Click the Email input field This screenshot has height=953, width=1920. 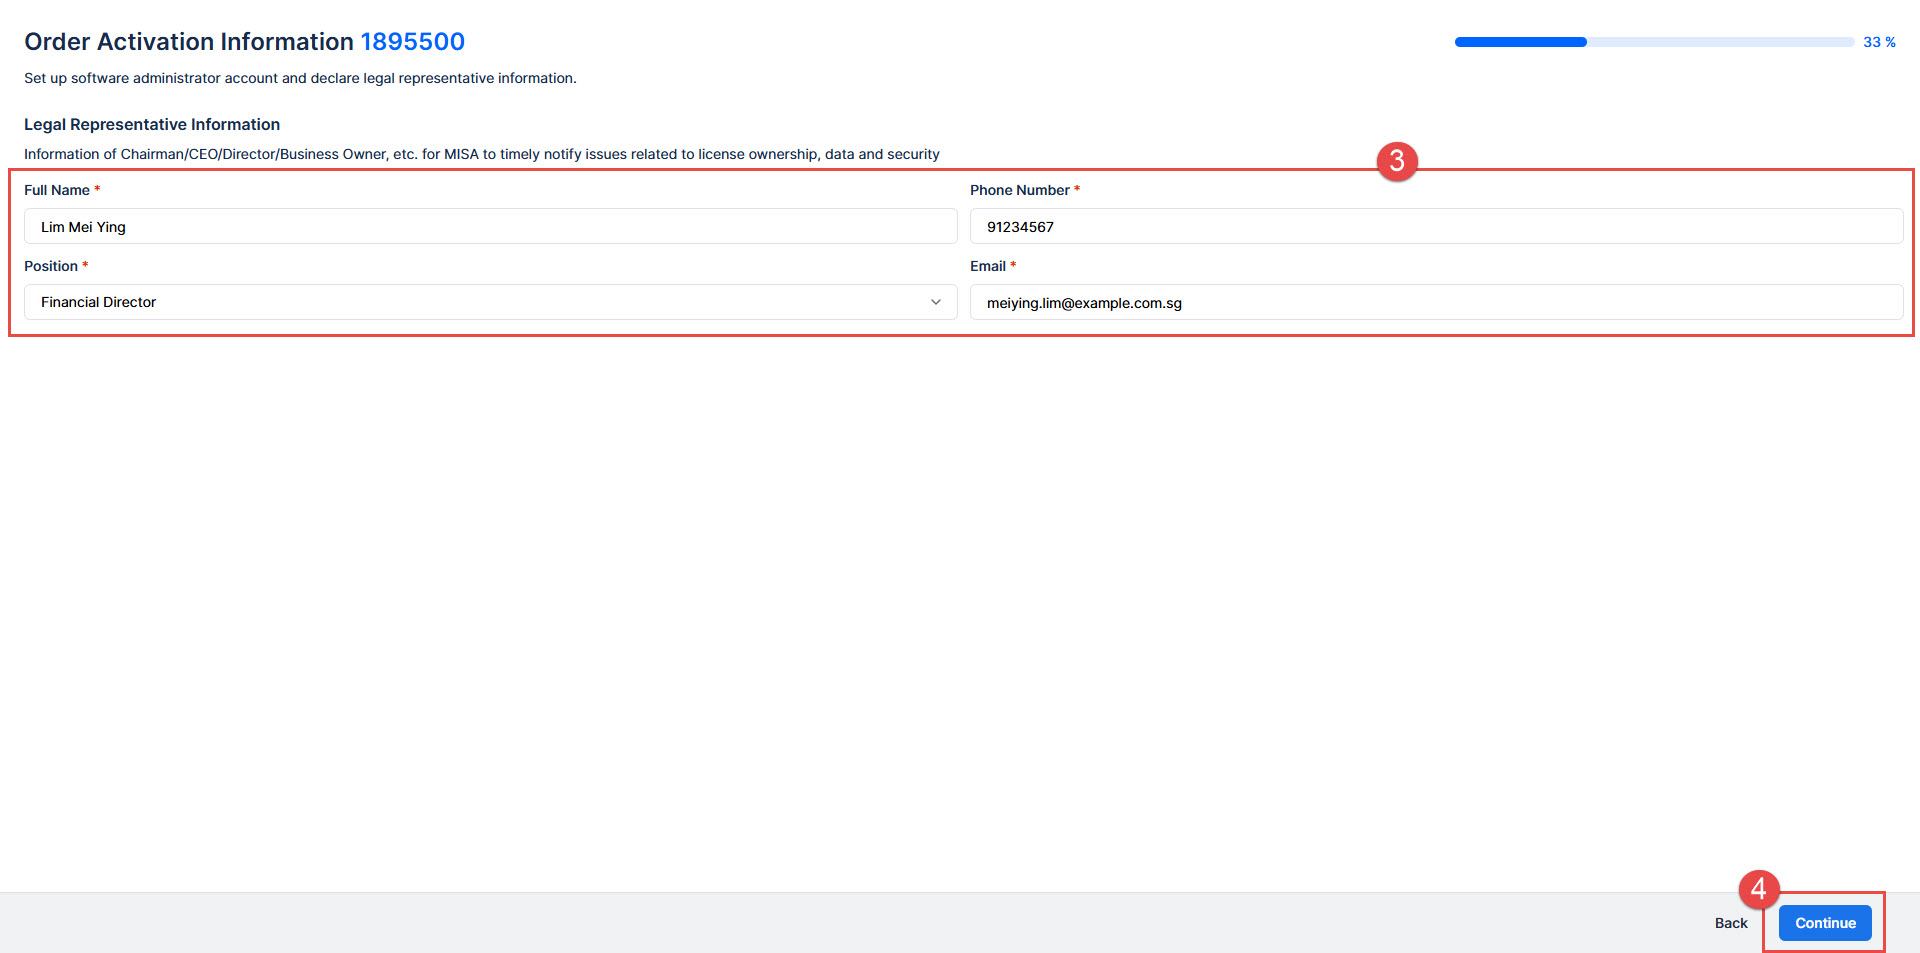1436,302
